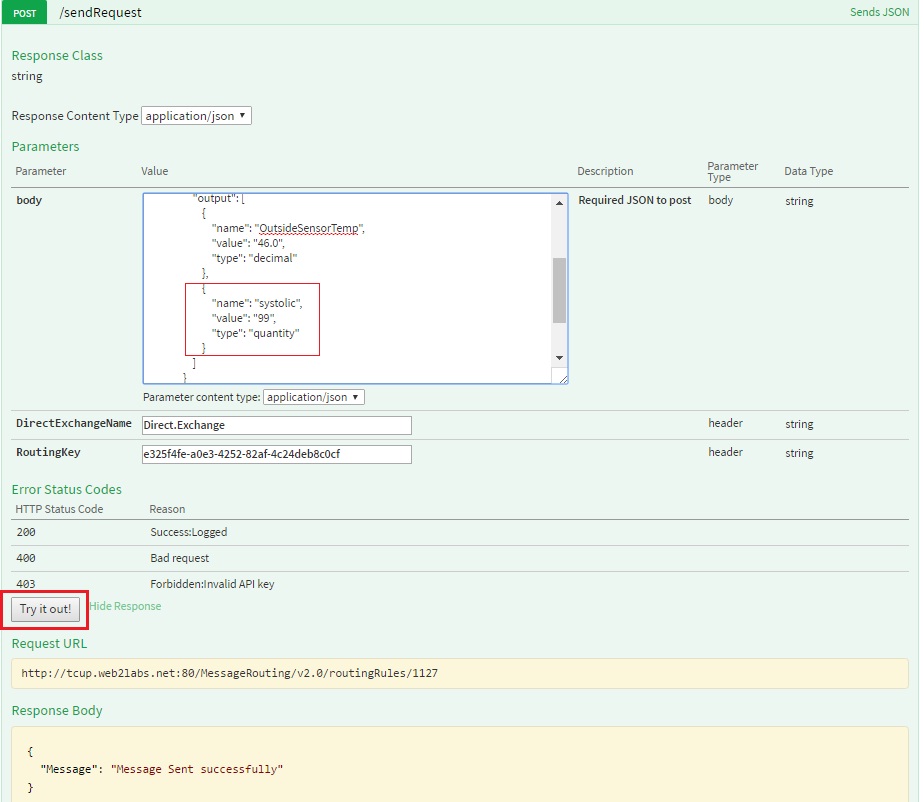
Task: Click the RoutingKey input field
Action: click(277, 454)
